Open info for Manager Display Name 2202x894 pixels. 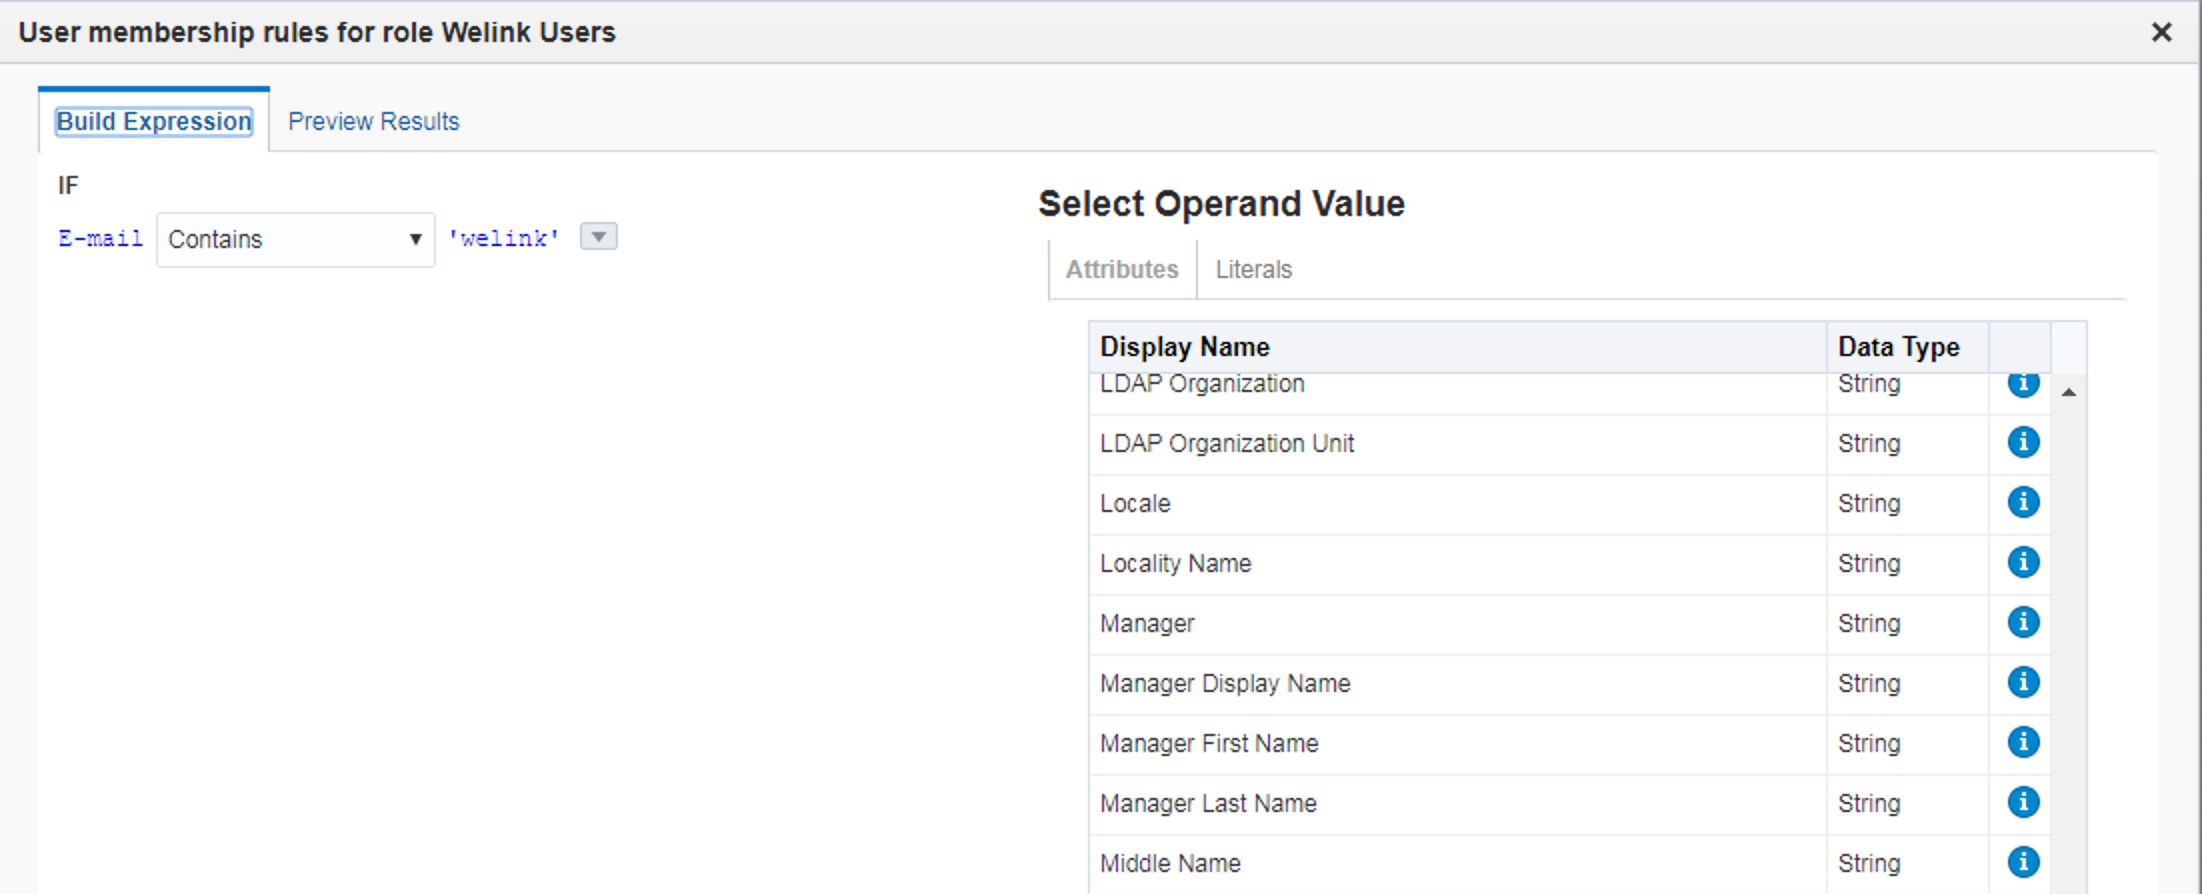2023,682
